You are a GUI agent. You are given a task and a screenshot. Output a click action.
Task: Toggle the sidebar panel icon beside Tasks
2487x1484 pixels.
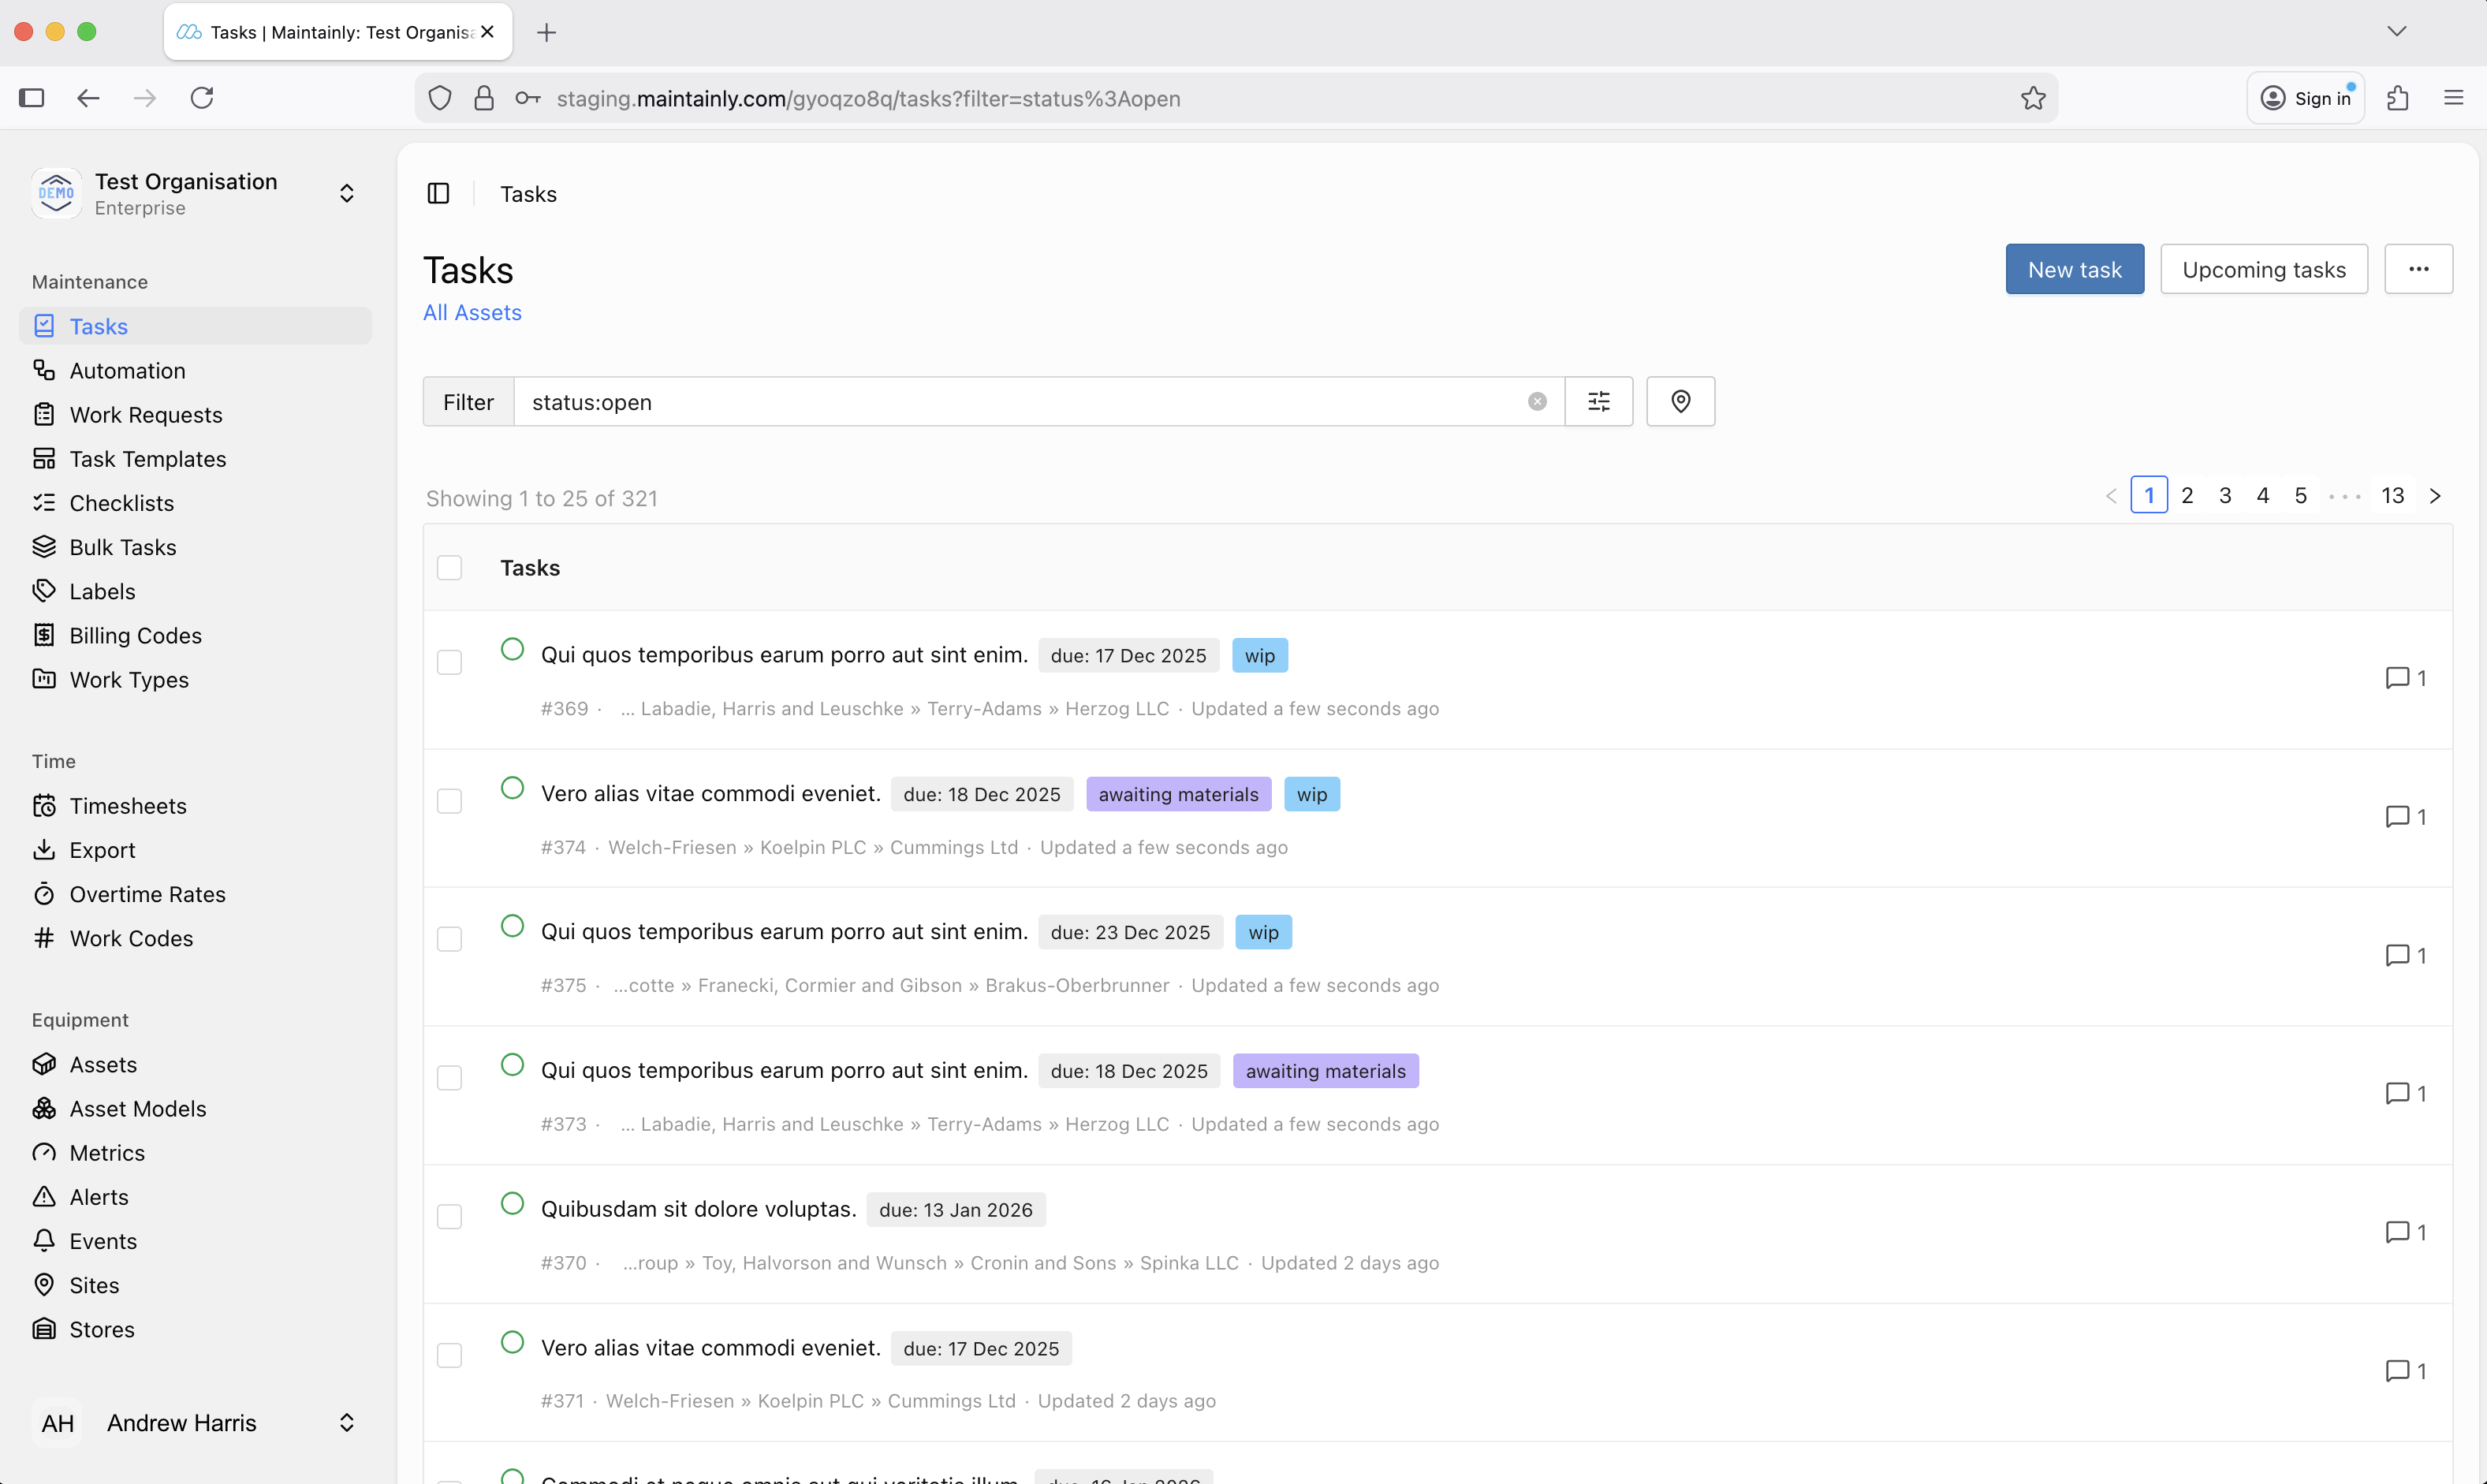click(x=438, y=193)
